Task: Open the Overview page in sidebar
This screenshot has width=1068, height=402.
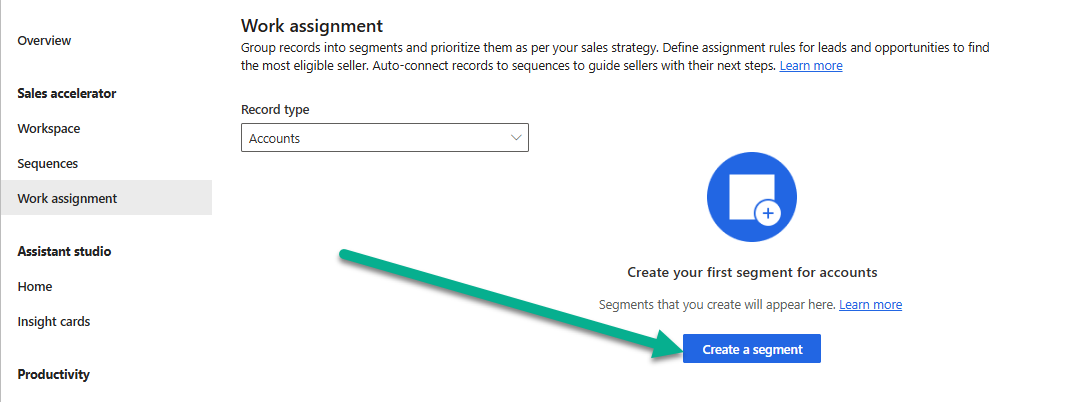Action: [x=44, y=40]
